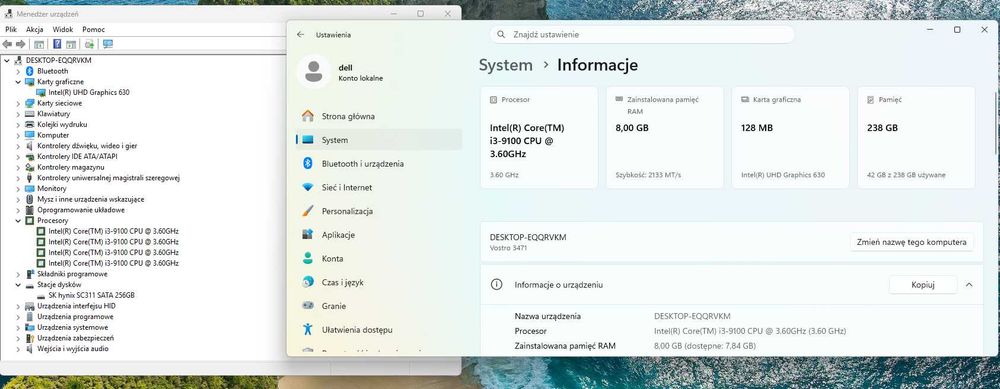Screen dimensions: 1000x389
Task: Select the Urządzenia interfejsu HID icon
Action: click(29, 306)
